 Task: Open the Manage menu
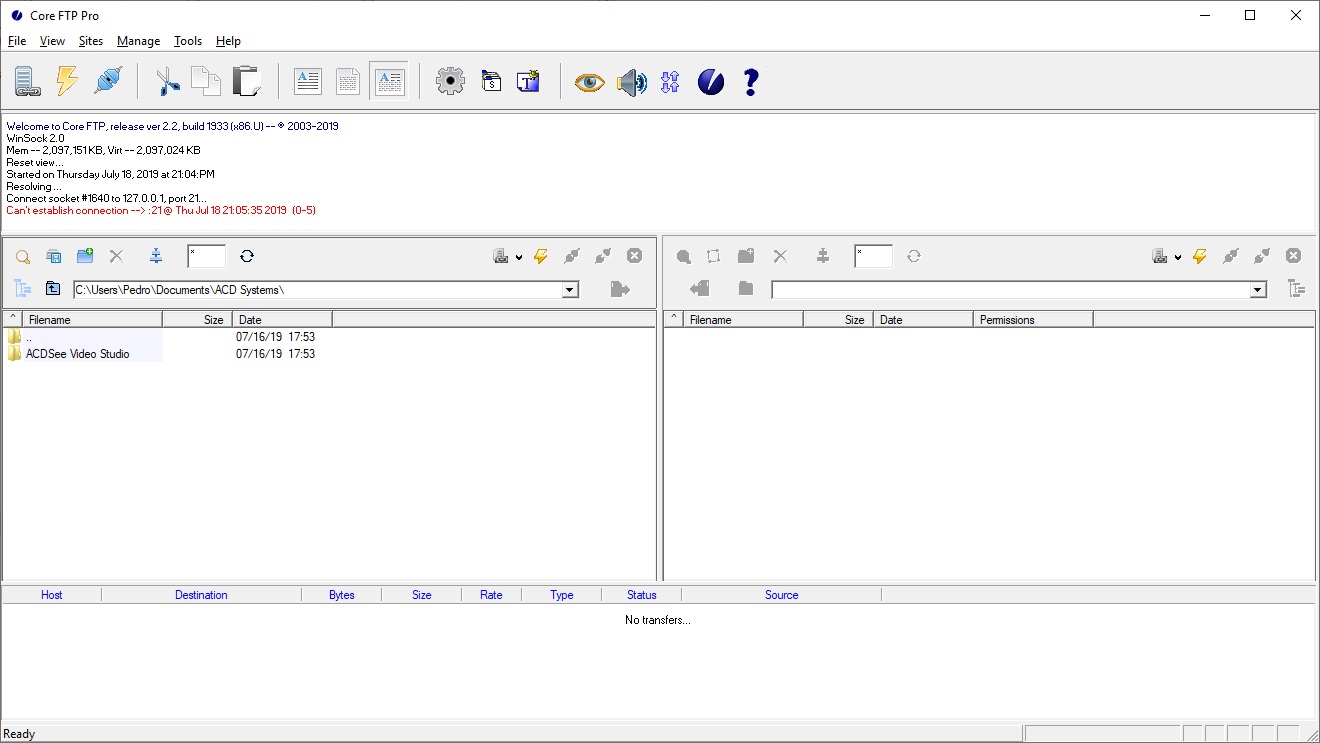coord(138,41)
